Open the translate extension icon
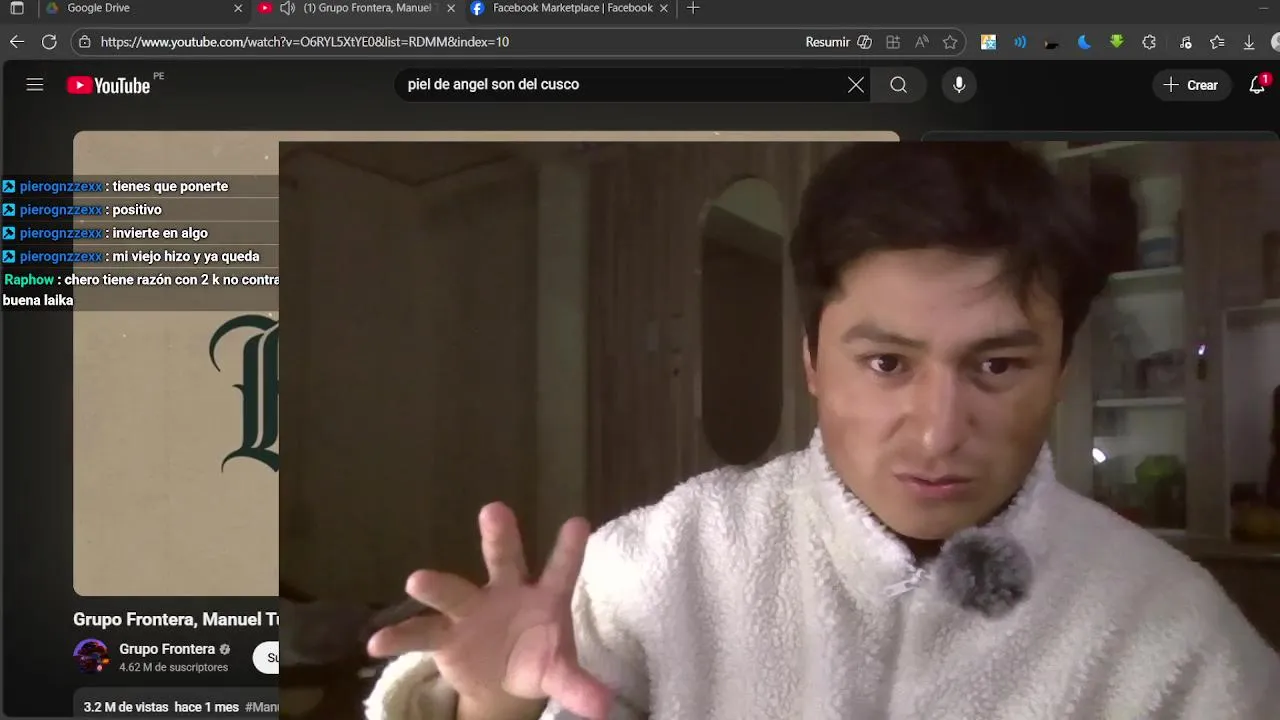The width and height of the screenshot is (1280, 720). (x=988, y=42)
